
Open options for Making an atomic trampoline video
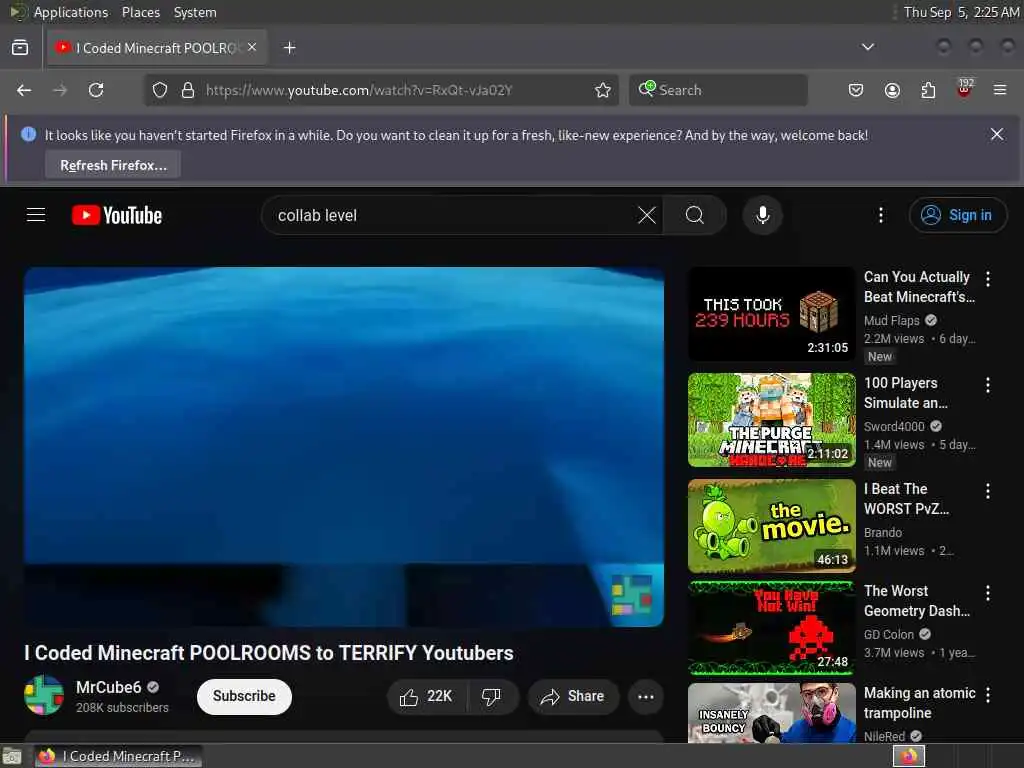[988, 695]
